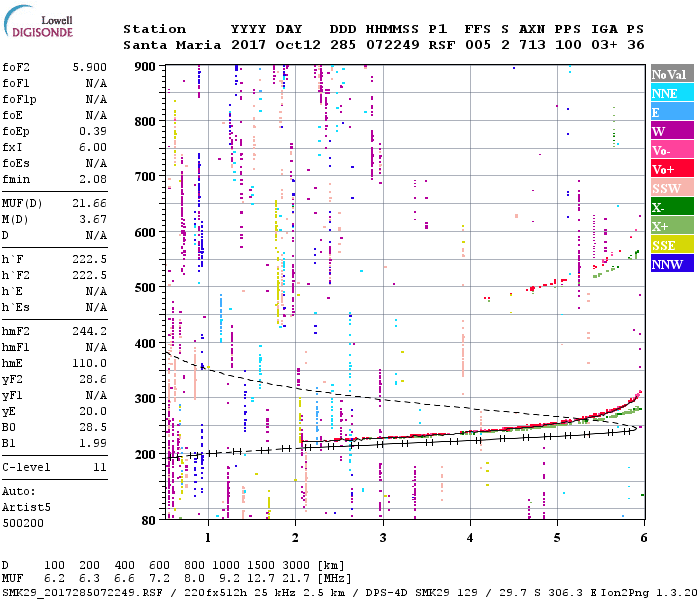Click the 500200 text under Artist5
Screen dimensions: 700x600
tap(23, 523)
